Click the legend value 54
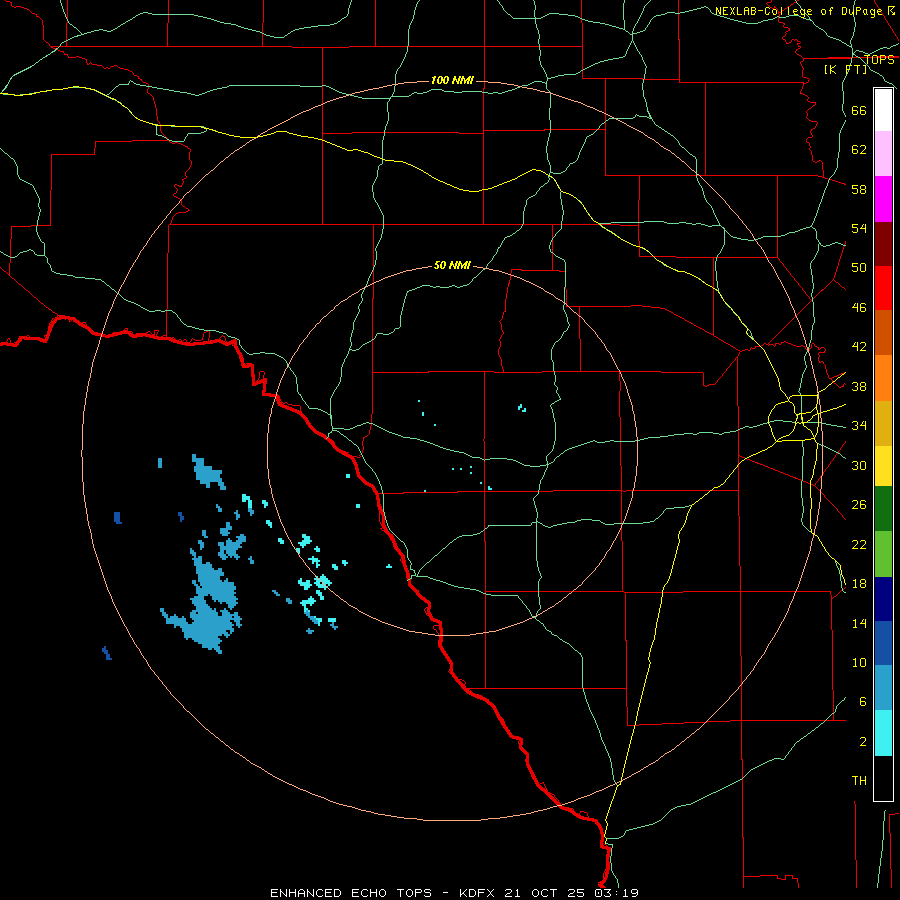The width and height of the screenshot is (900, 900). [859, 228]
